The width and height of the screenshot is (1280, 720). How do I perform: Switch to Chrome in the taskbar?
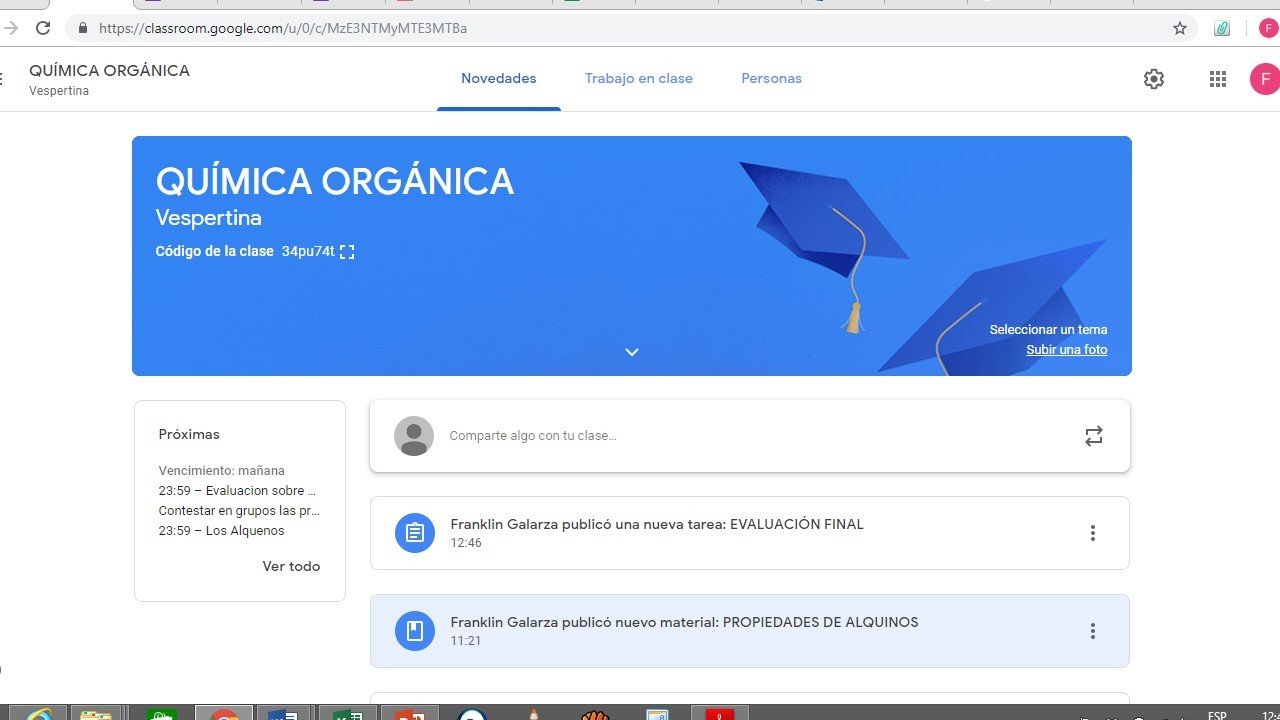click(x=223, y=713)
